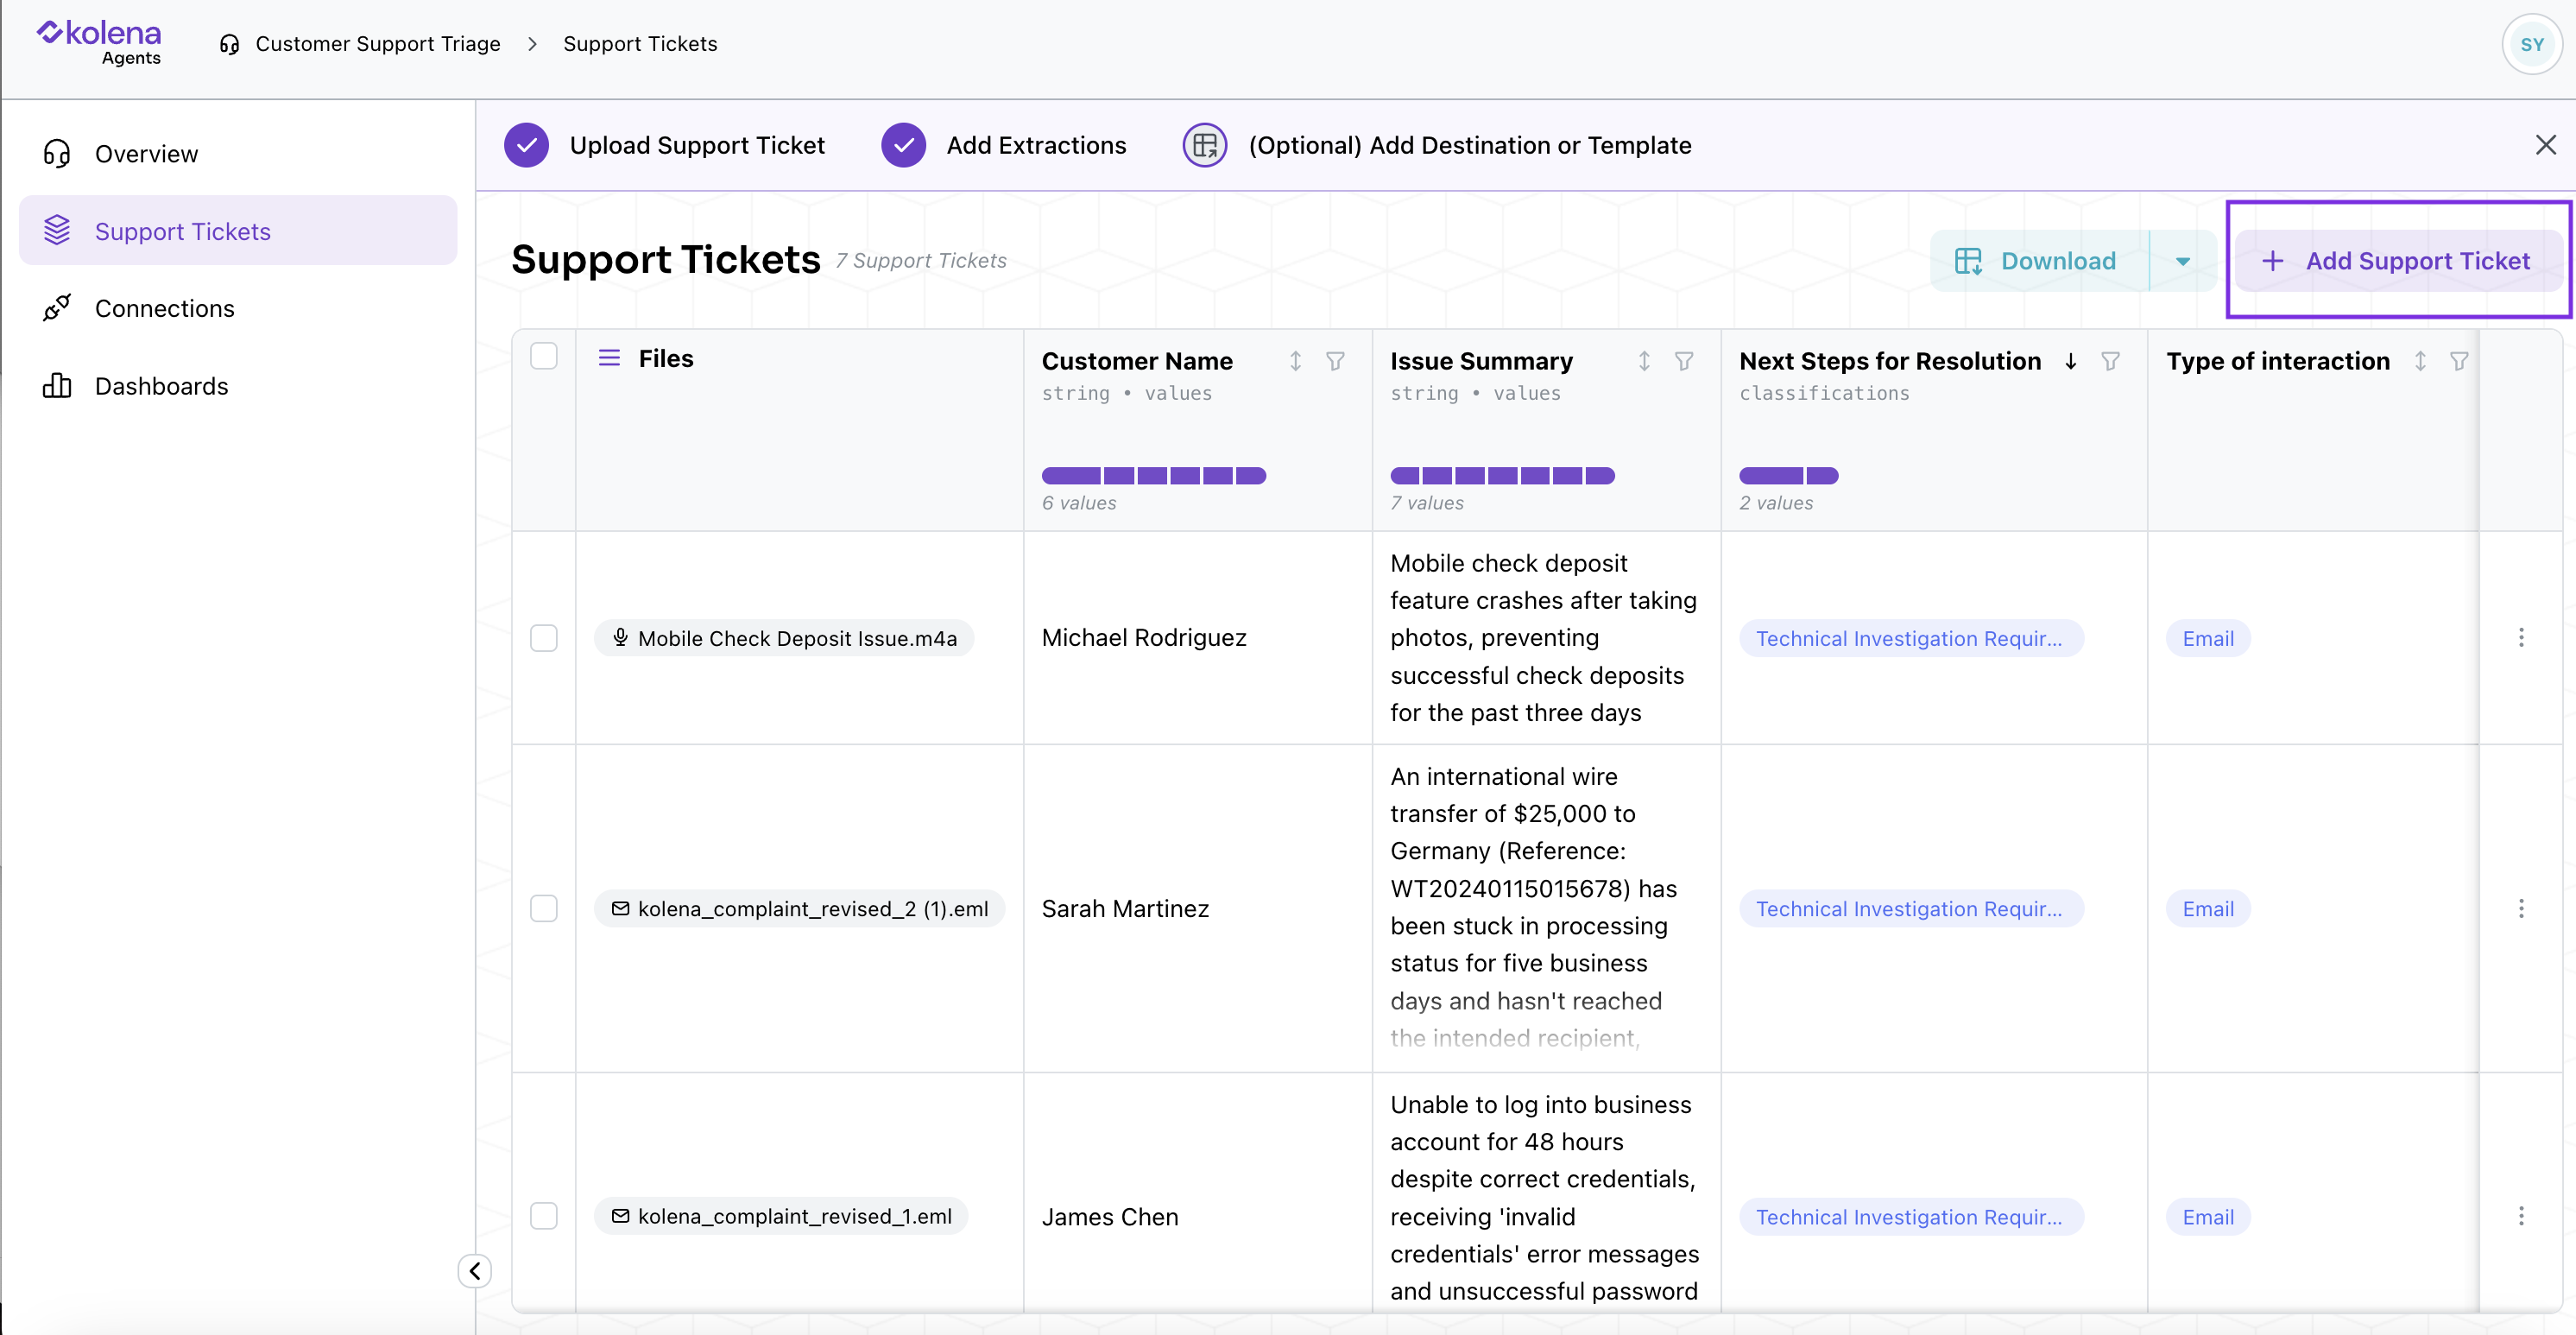Viewport: 2576px width, 1335px height.
Task: Click the filter icon on Customer Name column
Action: click(x=1334, y=361)
